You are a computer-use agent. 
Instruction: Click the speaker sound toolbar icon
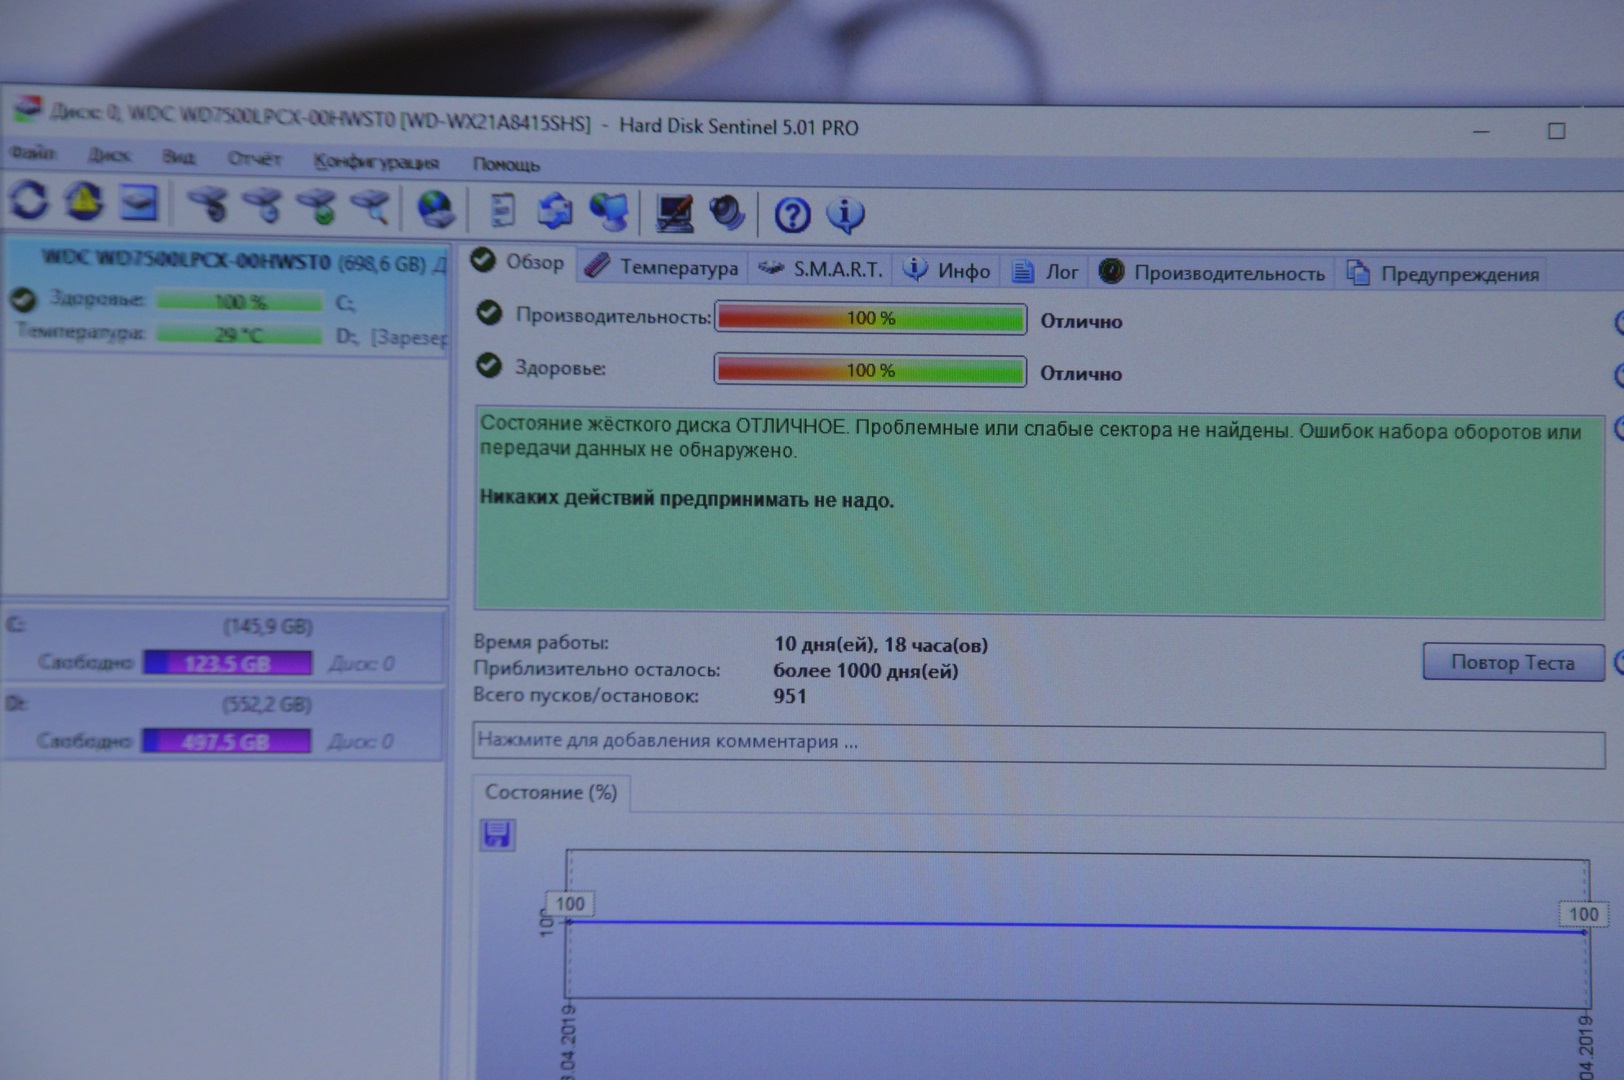[727, 212]
